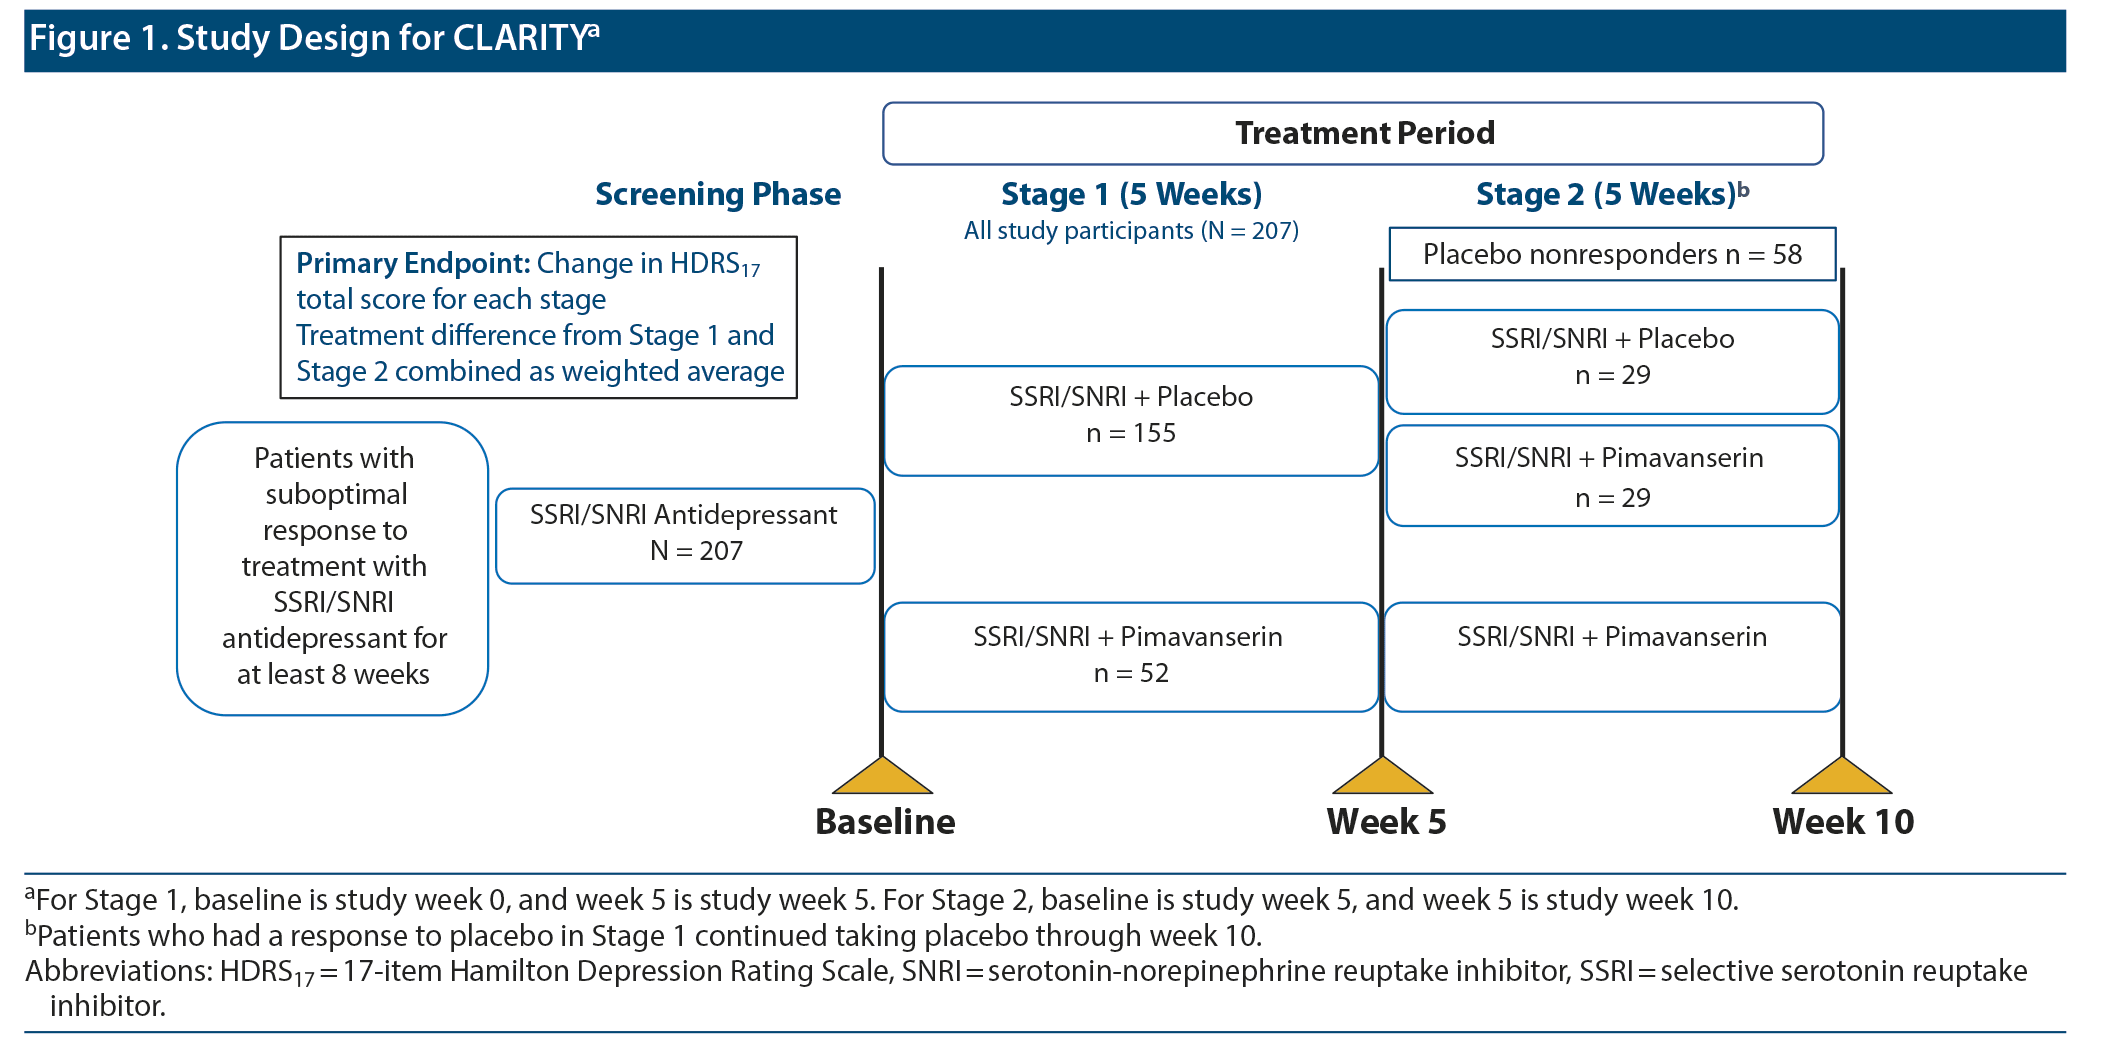Click the All study participants (N = 207) text

point(1131,231)
